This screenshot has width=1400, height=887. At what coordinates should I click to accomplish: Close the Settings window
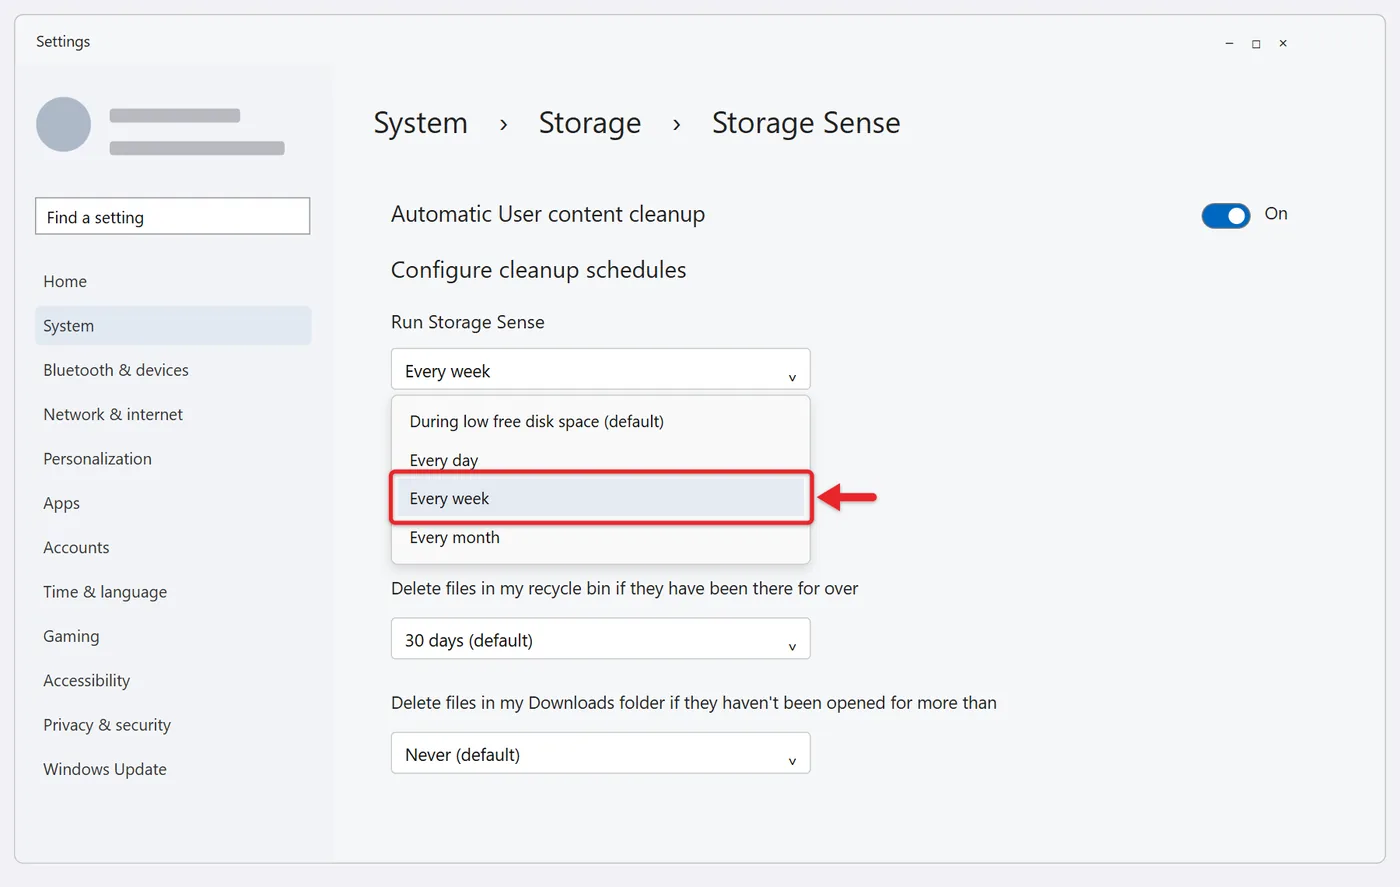1283,43
